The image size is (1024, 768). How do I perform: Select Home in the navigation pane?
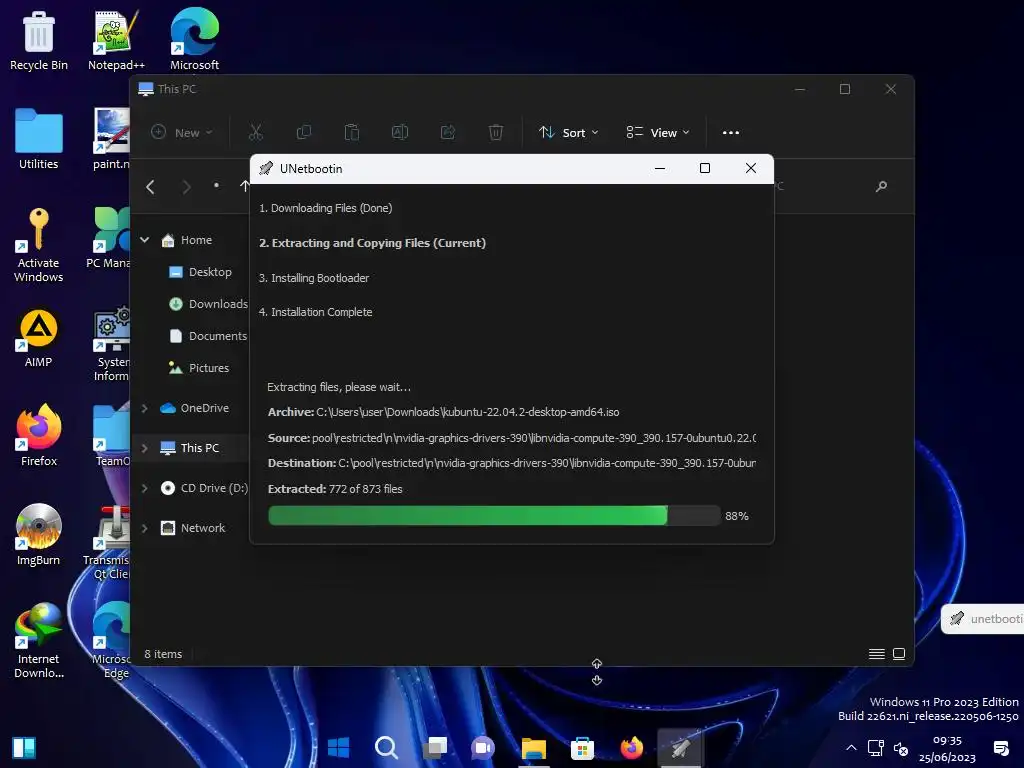click(187, 240)
